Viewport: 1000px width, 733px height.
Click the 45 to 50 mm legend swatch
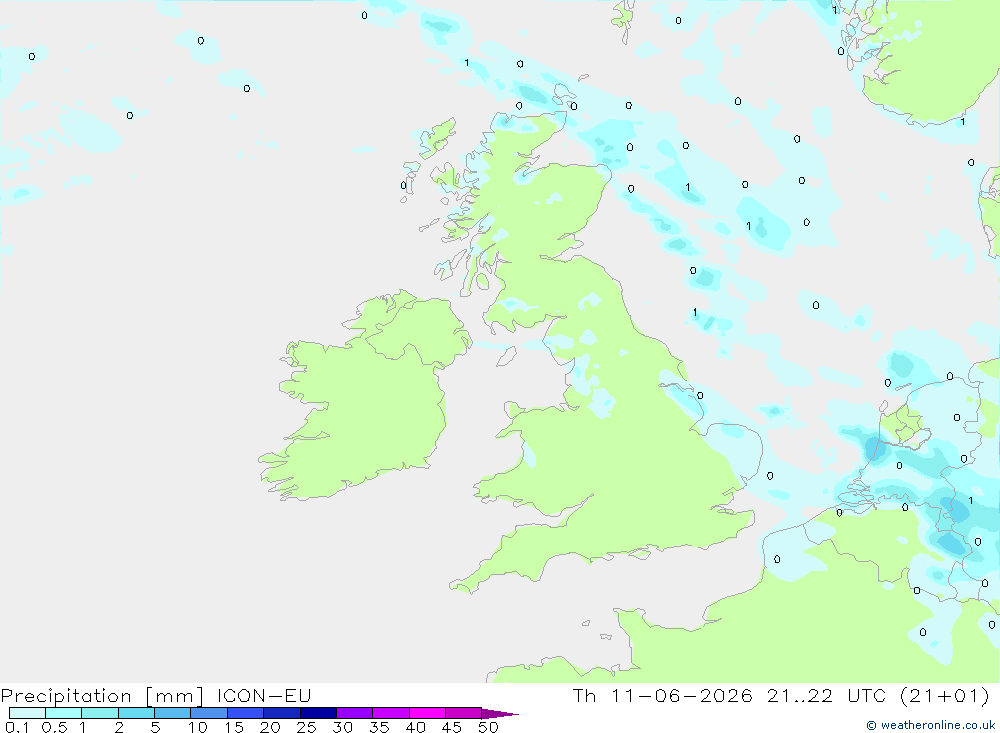464,713
